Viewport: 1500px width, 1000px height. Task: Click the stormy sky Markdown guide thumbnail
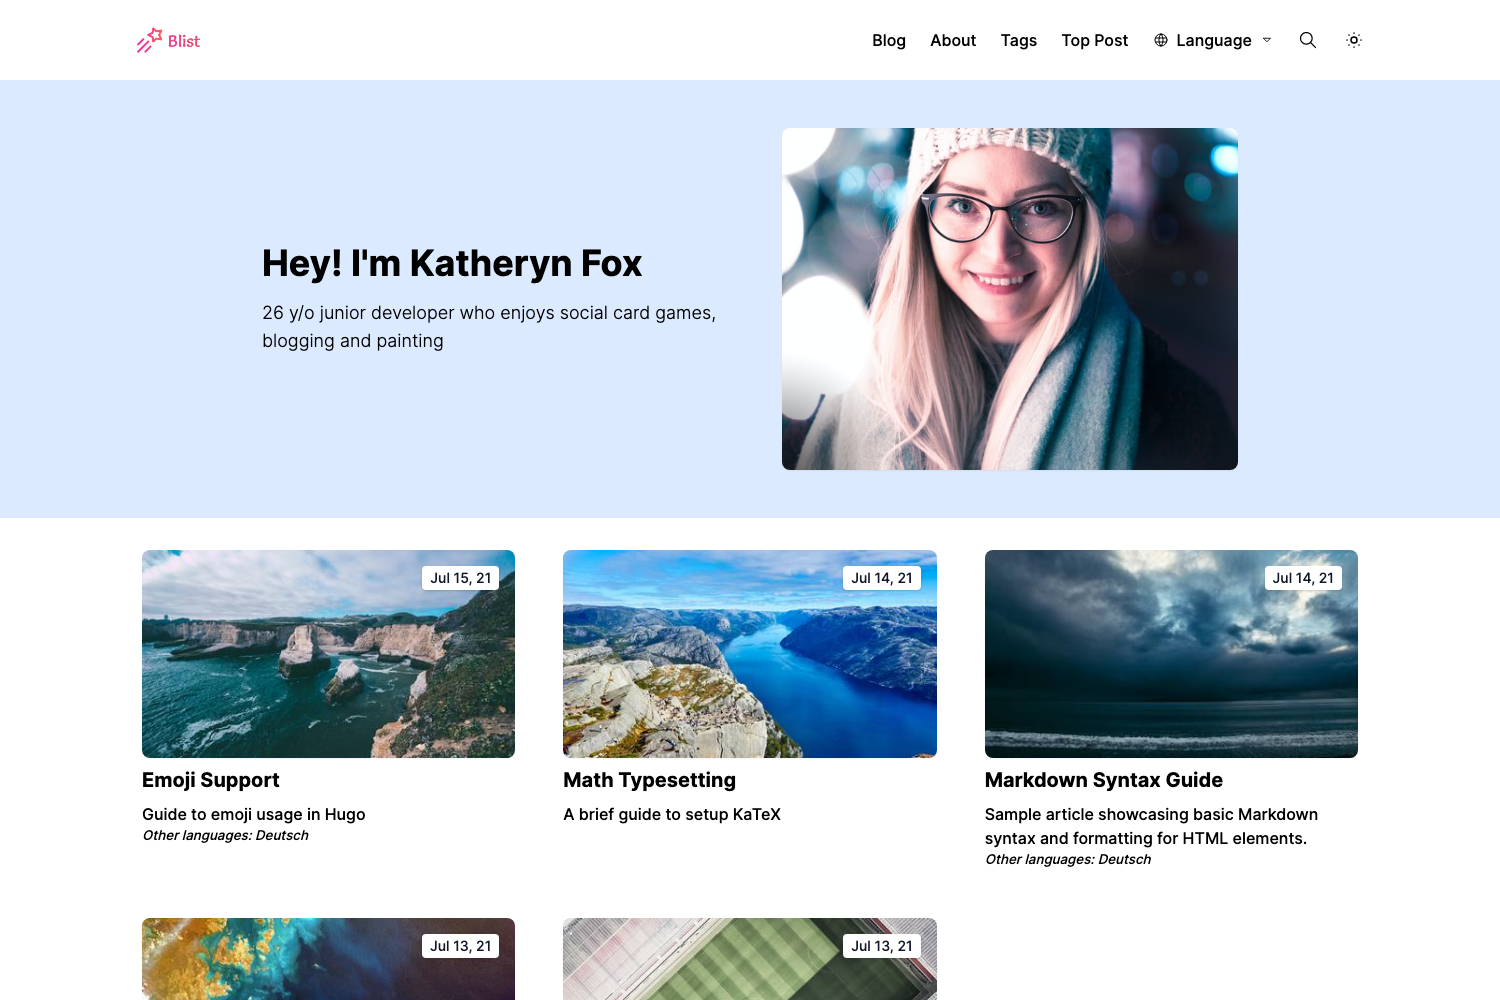click(1171, 654)
